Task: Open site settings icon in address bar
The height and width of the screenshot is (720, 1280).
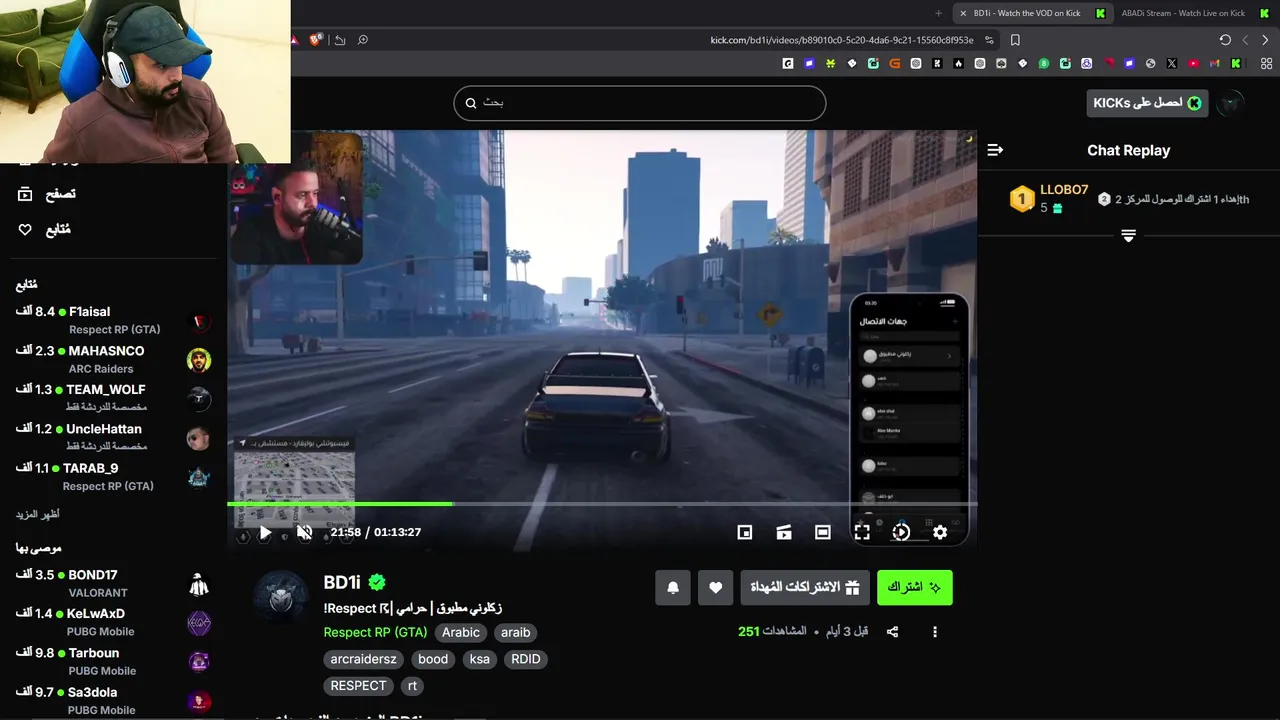Action: (x=990, y=40)
